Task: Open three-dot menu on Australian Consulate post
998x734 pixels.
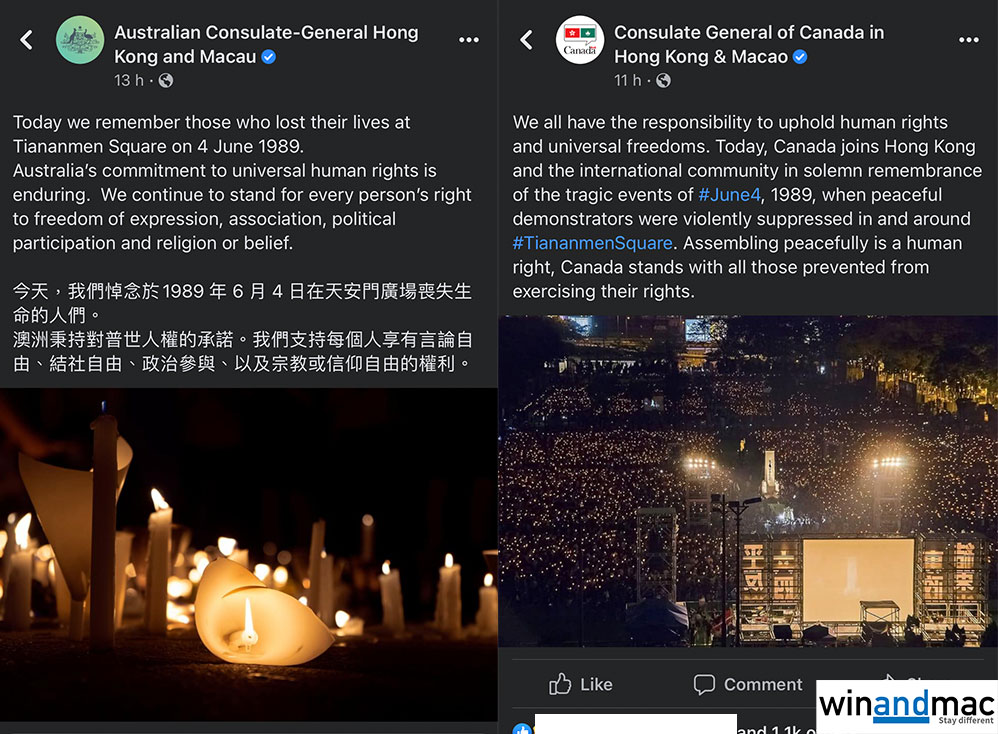Action: click(x=469, y=40)
